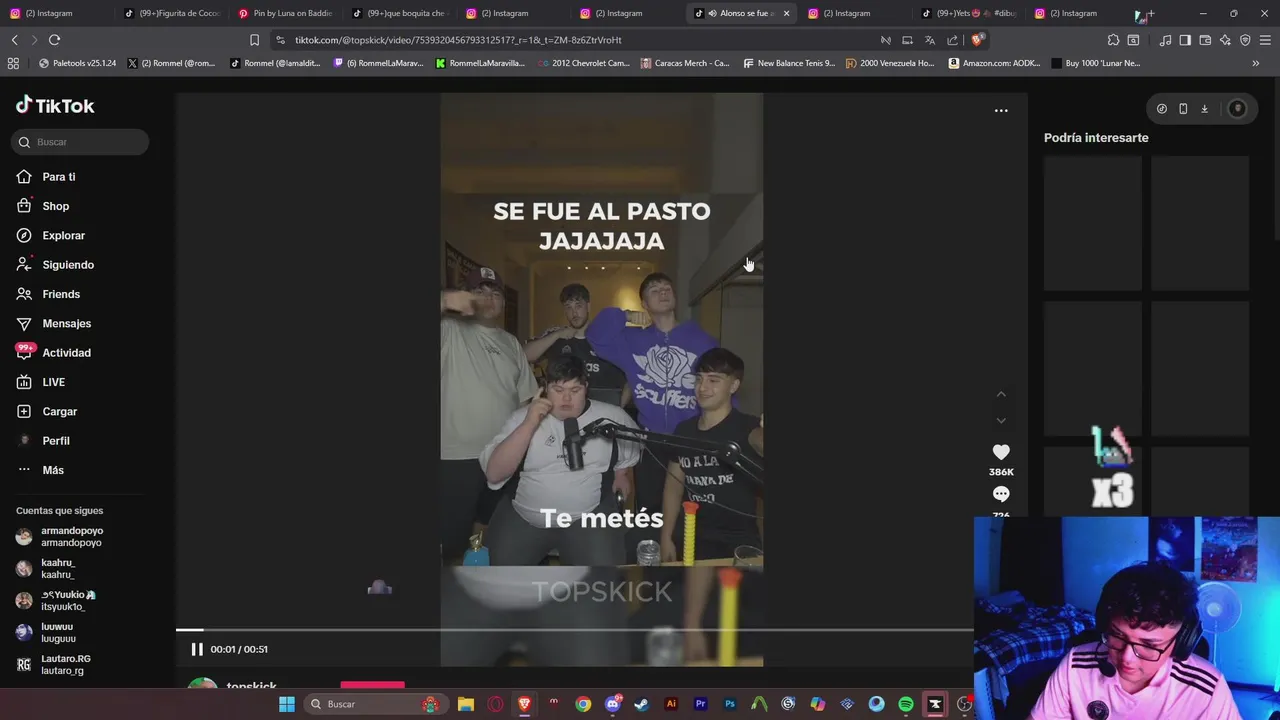Open Mensajes

pyautogui.click(x=54, y=323)
